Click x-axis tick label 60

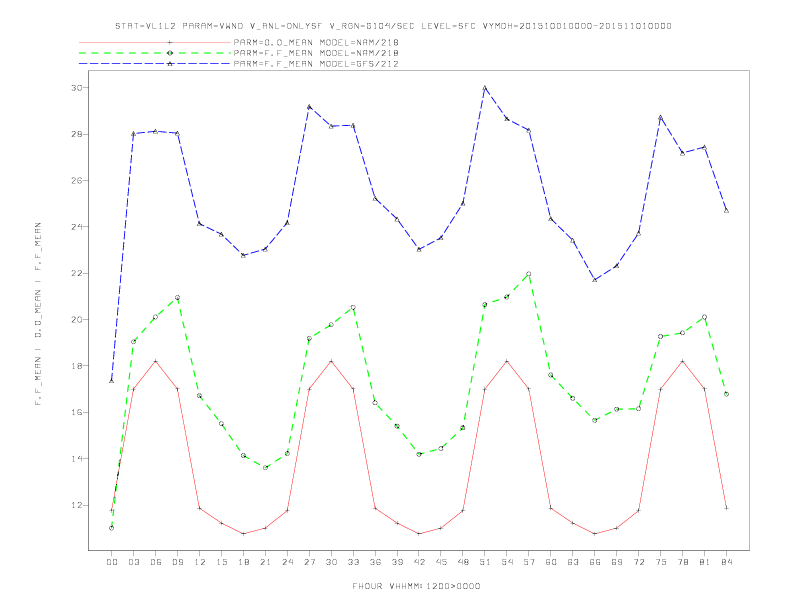[551, 562]
